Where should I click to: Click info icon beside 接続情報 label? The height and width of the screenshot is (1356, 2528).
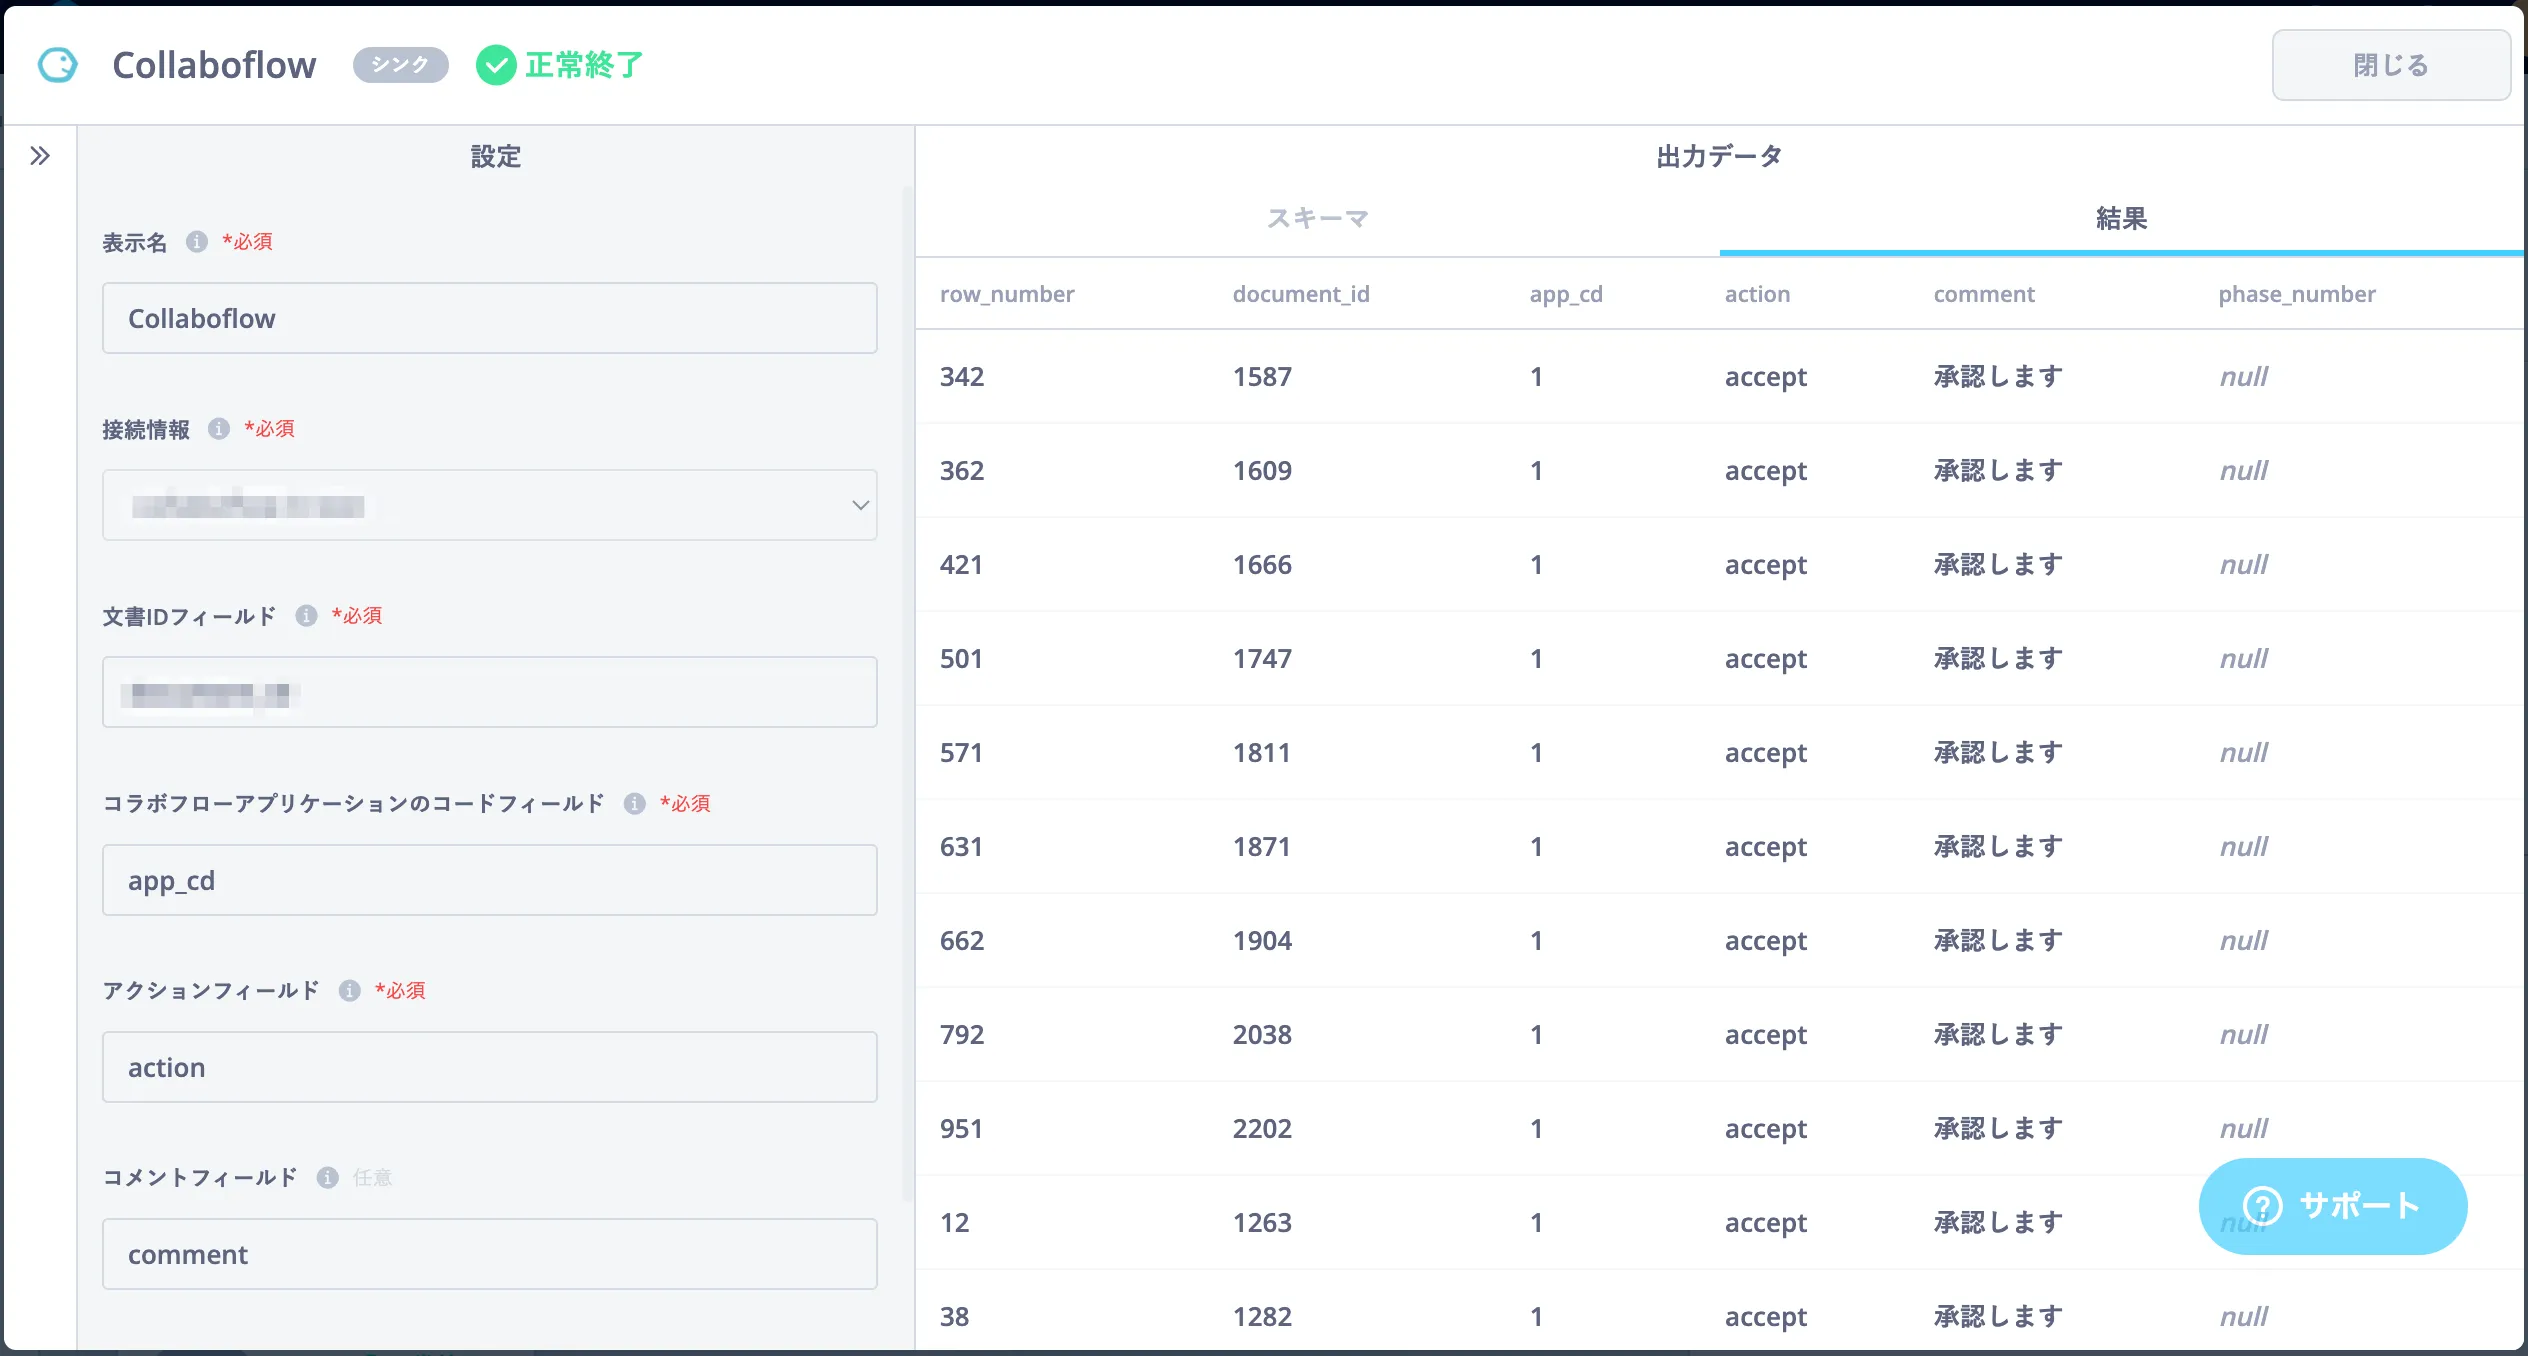tap(219, 429)
